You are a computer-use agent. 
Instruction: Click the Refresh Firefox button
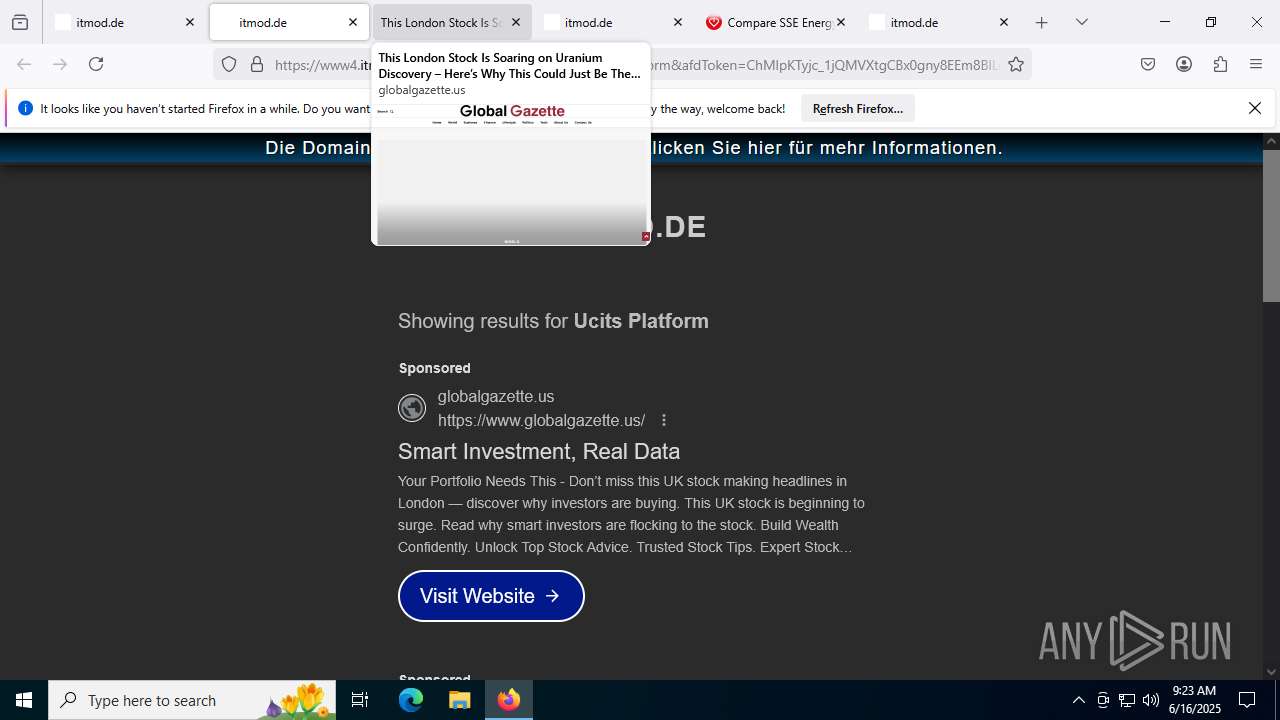point(858,109)
